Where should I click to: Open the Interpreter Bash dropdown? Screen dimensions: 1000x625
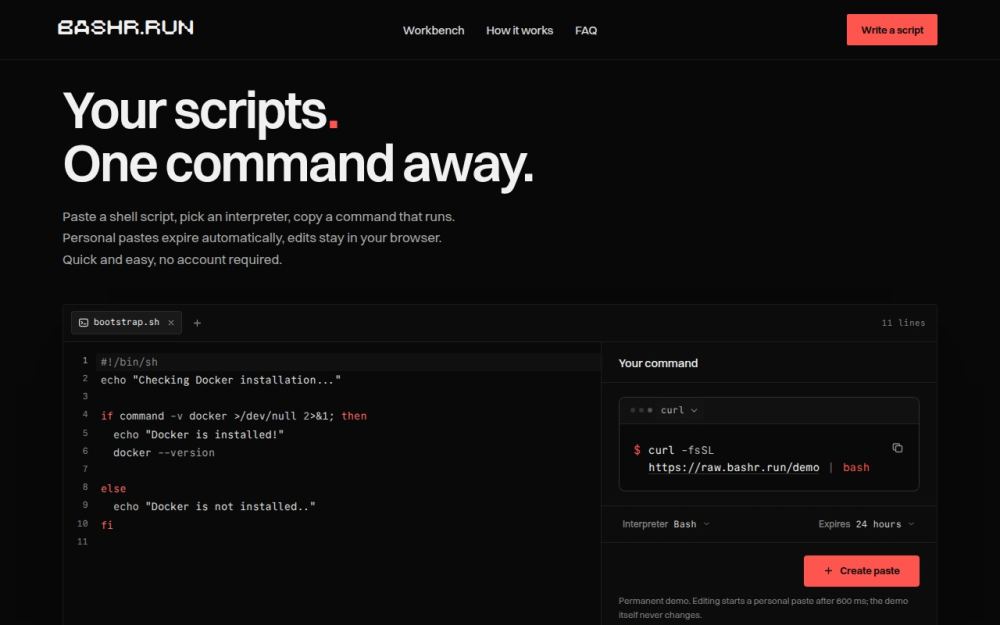666,524
